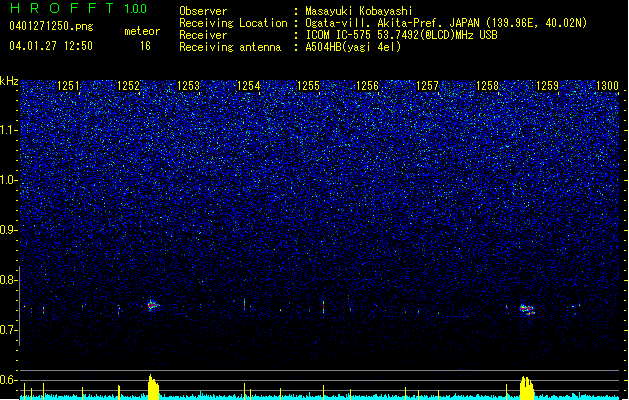Click the 1259 time marker
The width and height of the screenshot is (629, 400).
pos(547,86)
